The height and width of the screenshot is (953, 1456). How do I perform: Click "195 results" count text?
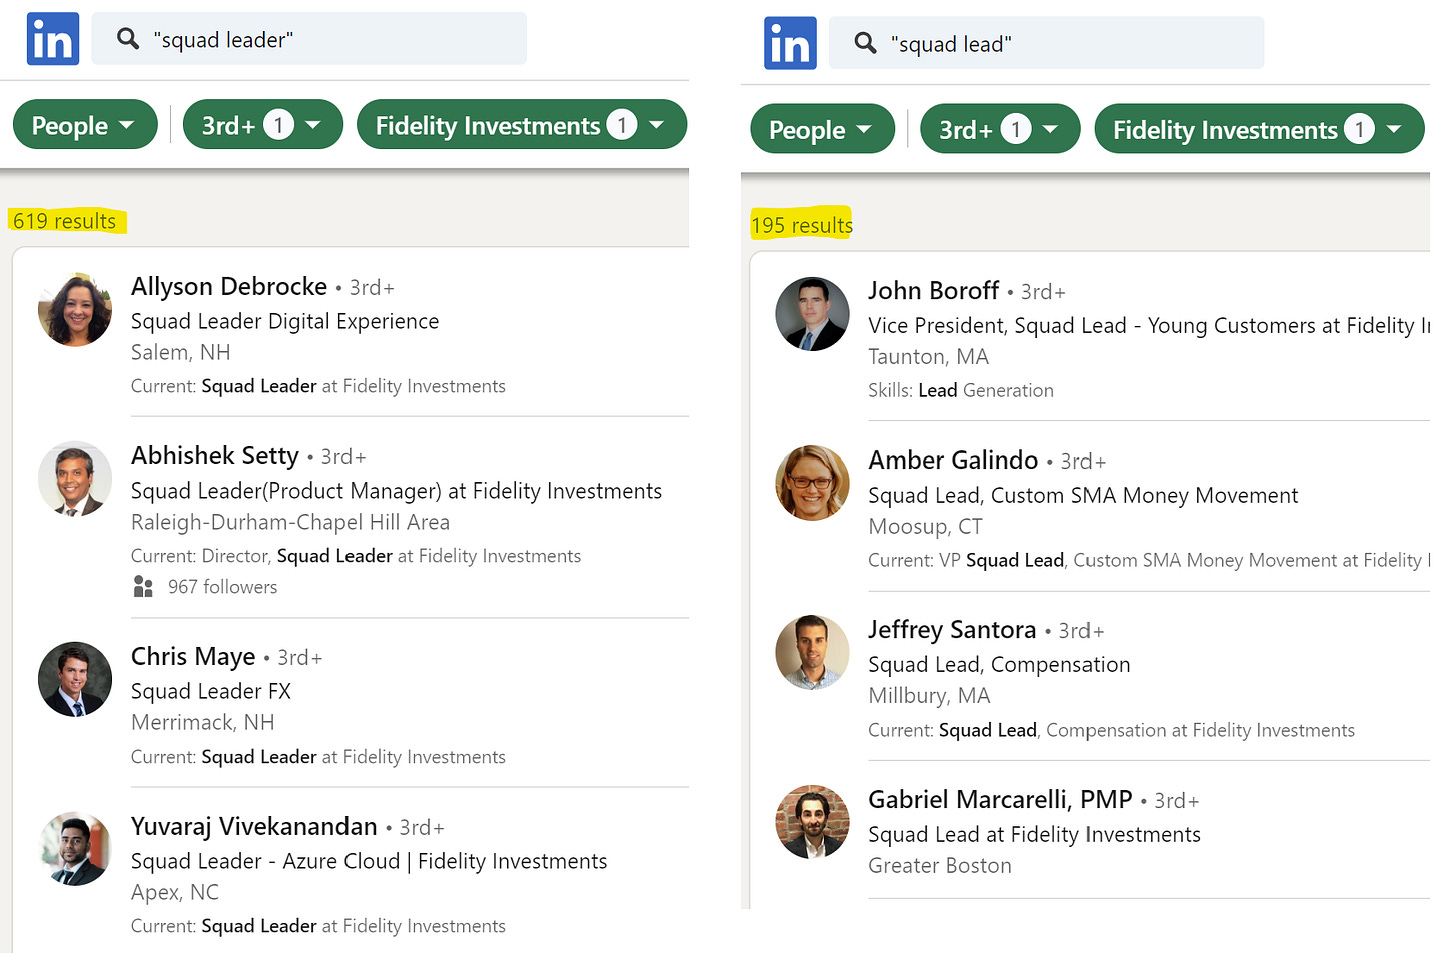(802, 225)
